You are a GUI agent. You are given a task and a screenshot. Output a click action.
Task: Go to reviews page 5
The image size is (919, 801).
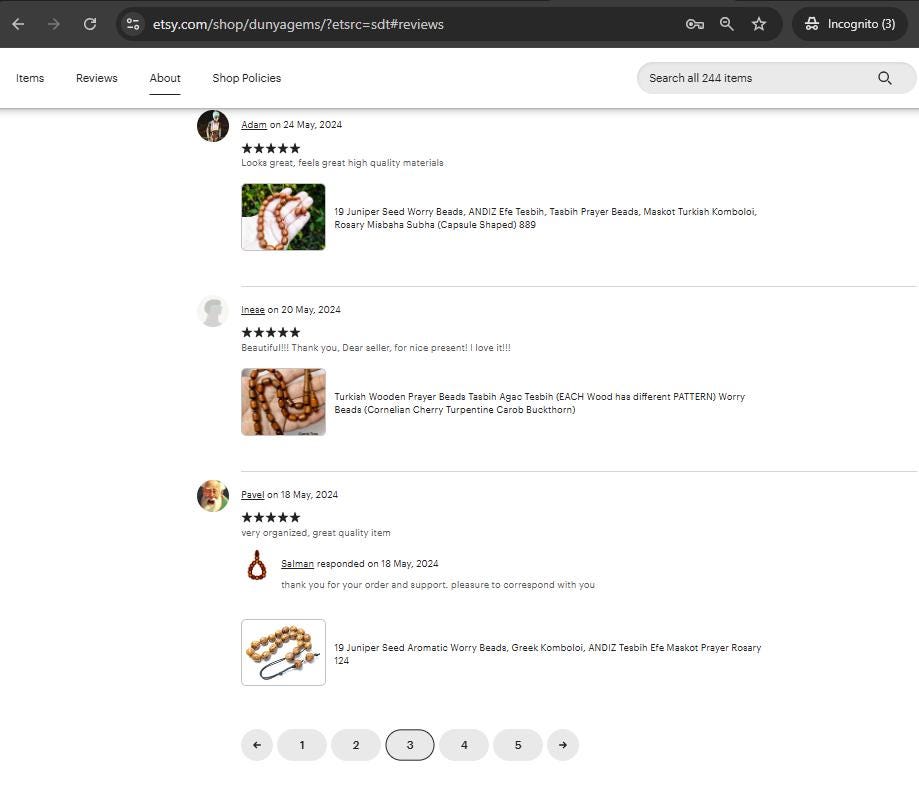518,745
